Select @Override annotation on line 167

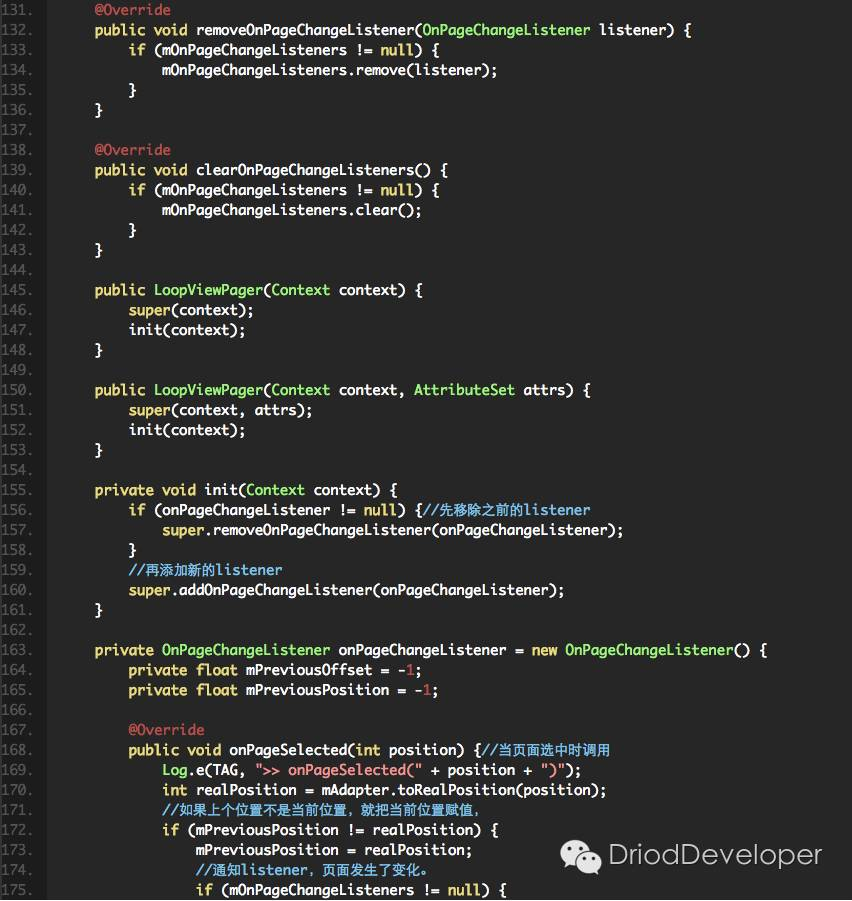[166, 730]
